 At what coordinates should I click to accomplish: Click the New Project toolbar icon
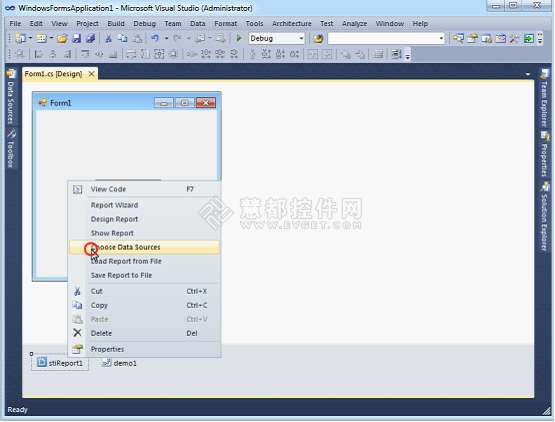click(20, 38)
